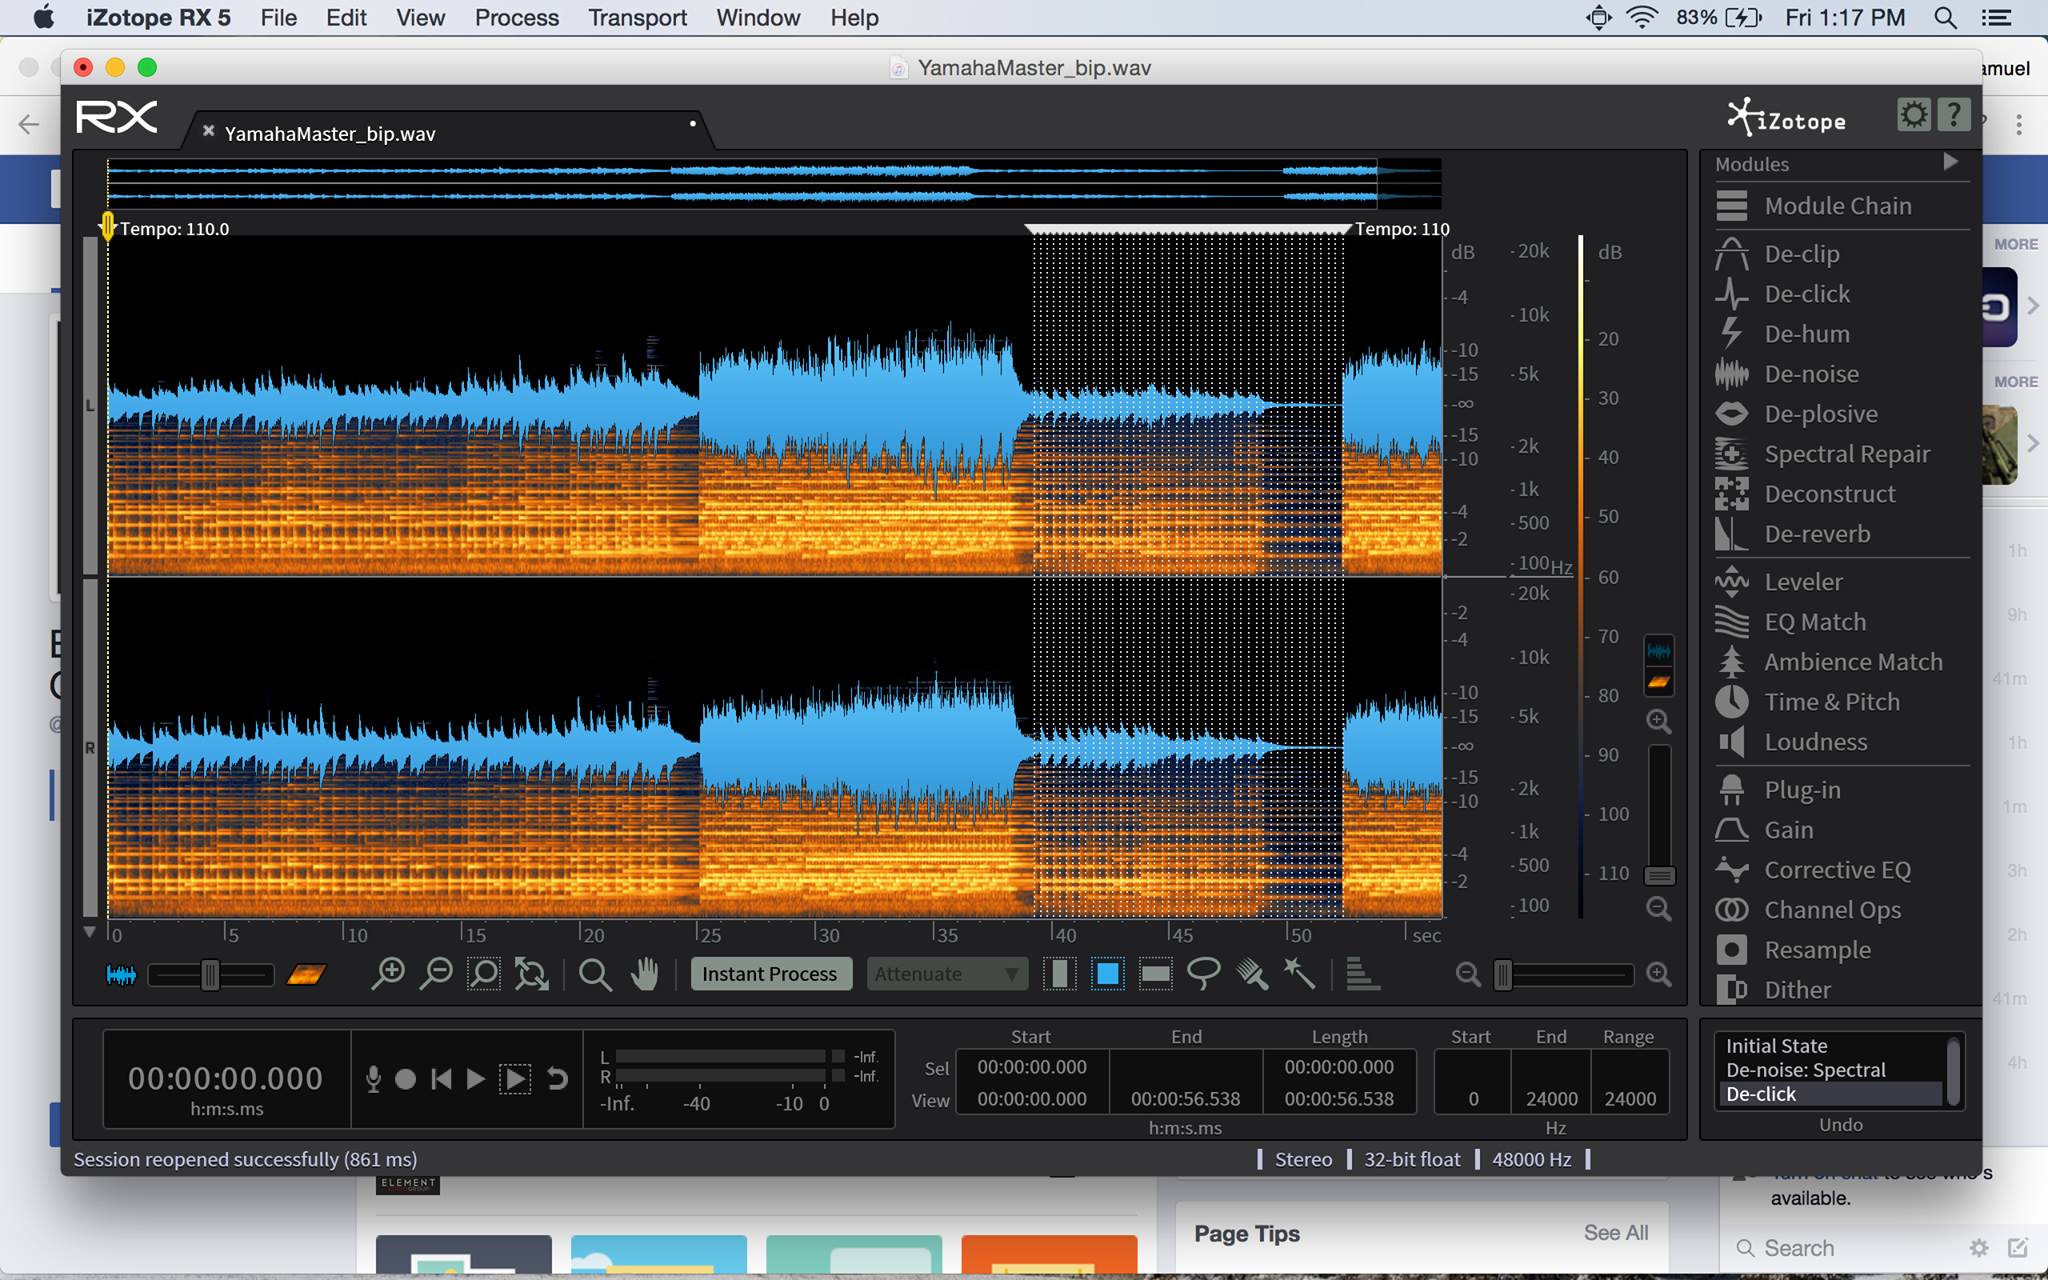Open the Leveler module
The height and width of the screenshot is (1280, 2048).
click(1802, 582)
